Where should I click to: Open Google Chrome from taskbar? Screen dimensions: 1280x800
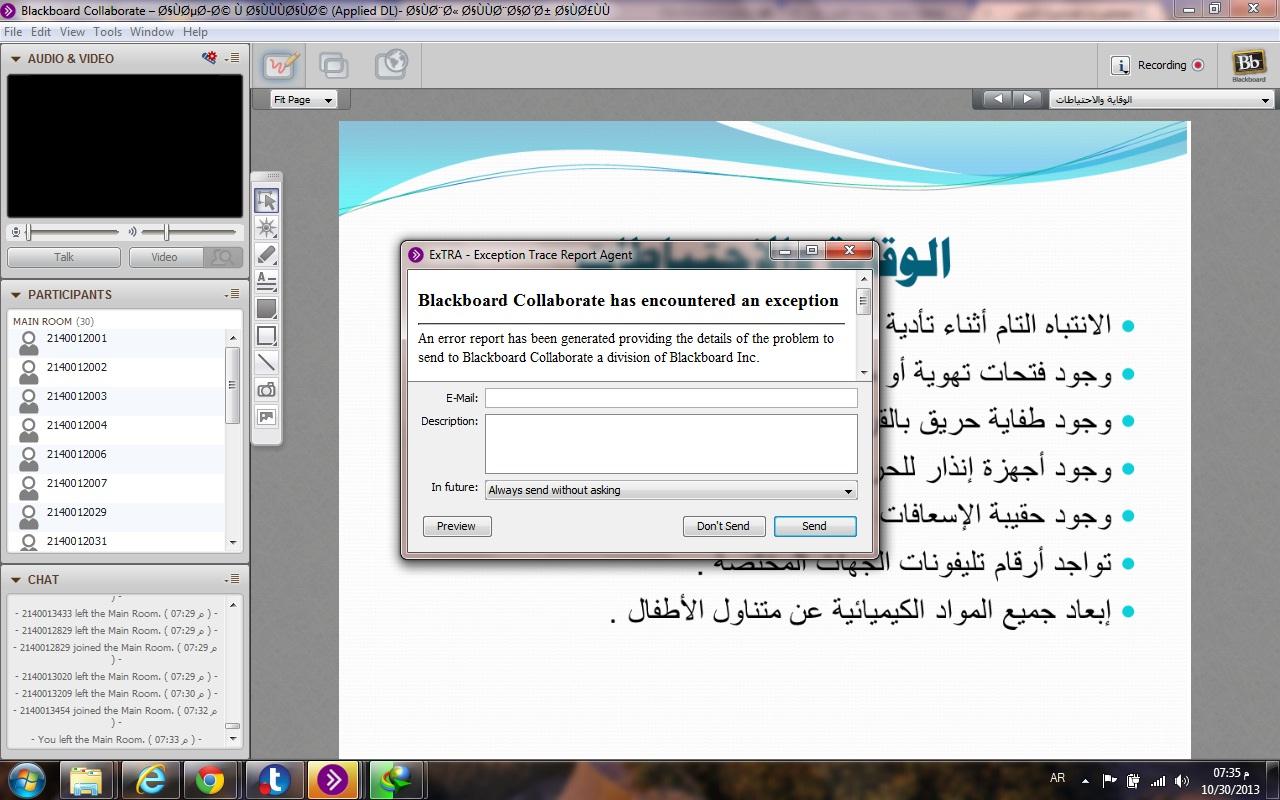click(210, 779)
